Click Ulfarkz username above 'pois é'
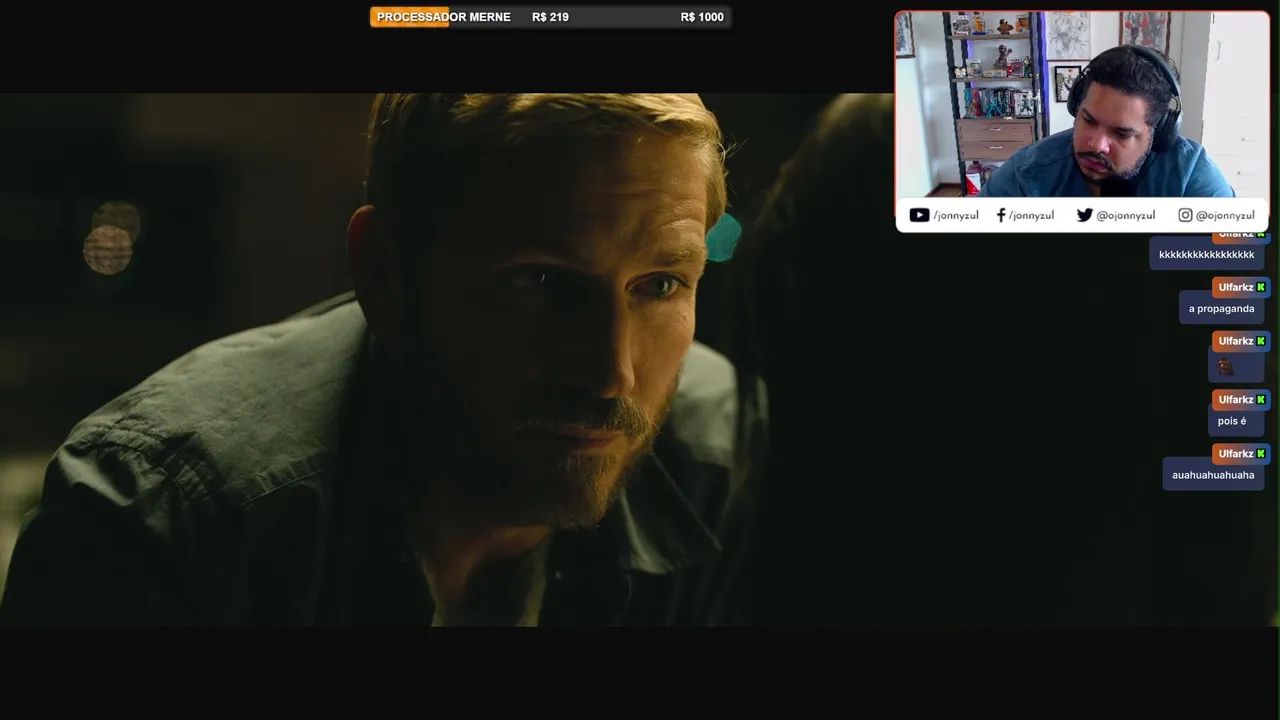 (1235, 399)
